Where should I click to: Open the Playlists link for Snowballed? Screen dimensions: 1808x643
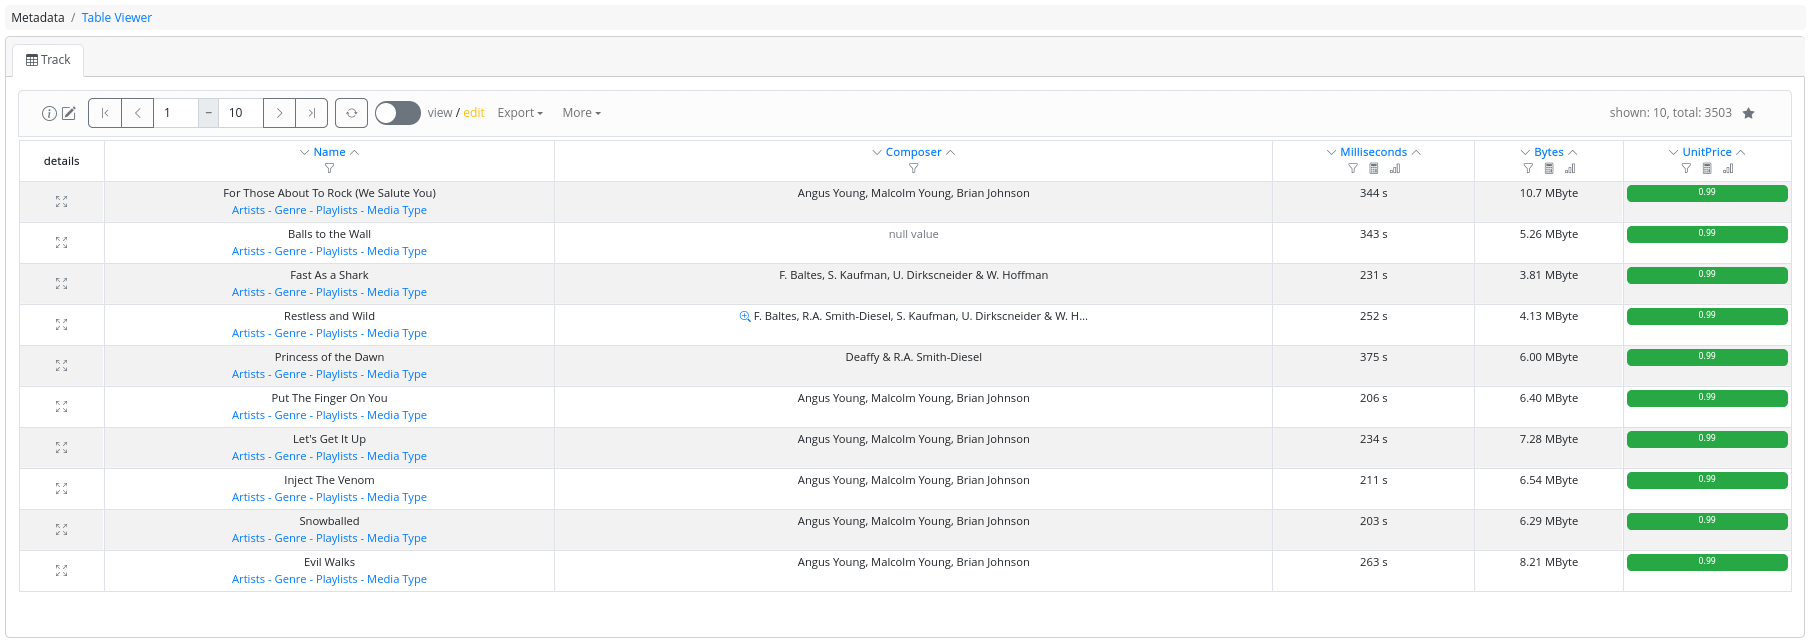[336, 539]
